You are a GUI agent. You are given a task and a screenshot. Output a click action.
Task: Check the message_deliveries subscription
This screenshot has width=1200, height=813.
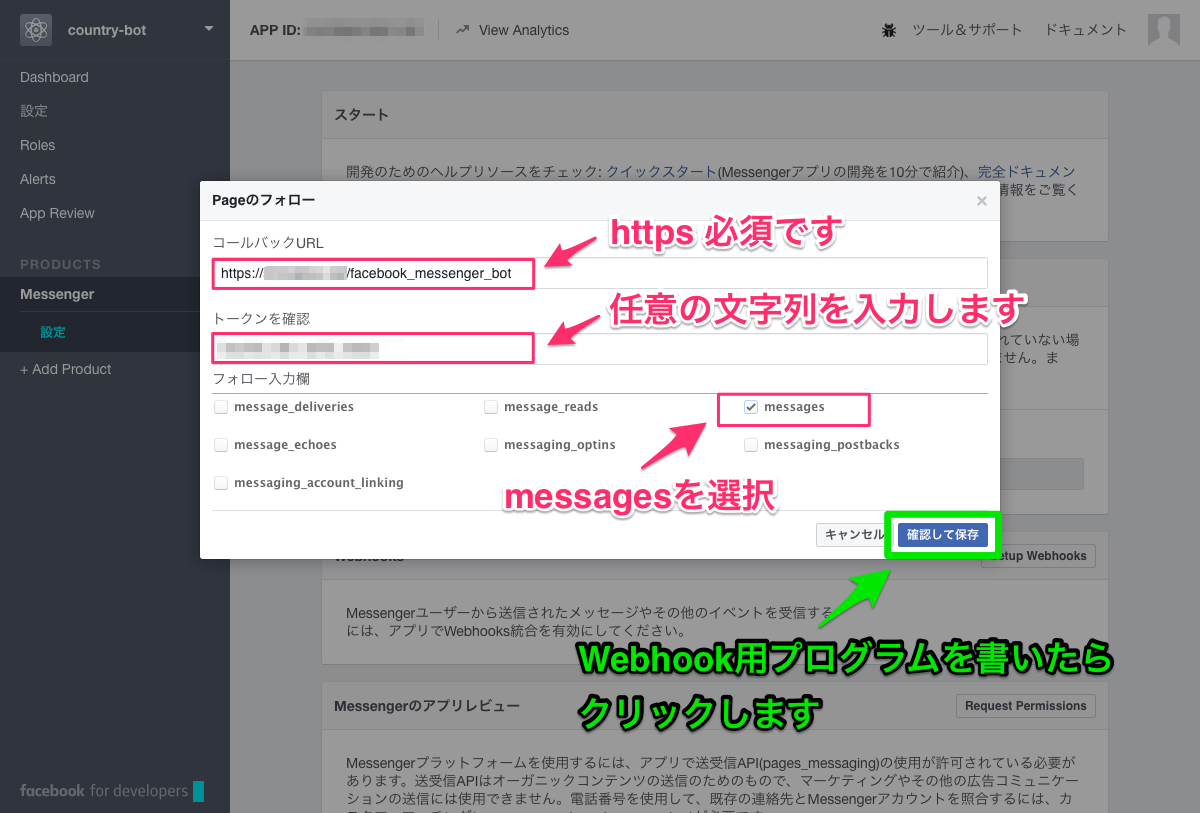[221, 407]
